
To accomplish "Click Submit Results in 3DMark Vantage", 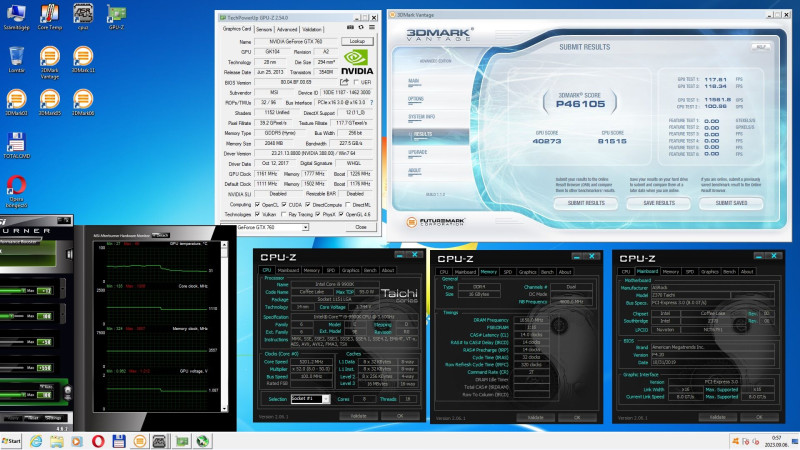I will pyautogui.click(x=586, y=203).
